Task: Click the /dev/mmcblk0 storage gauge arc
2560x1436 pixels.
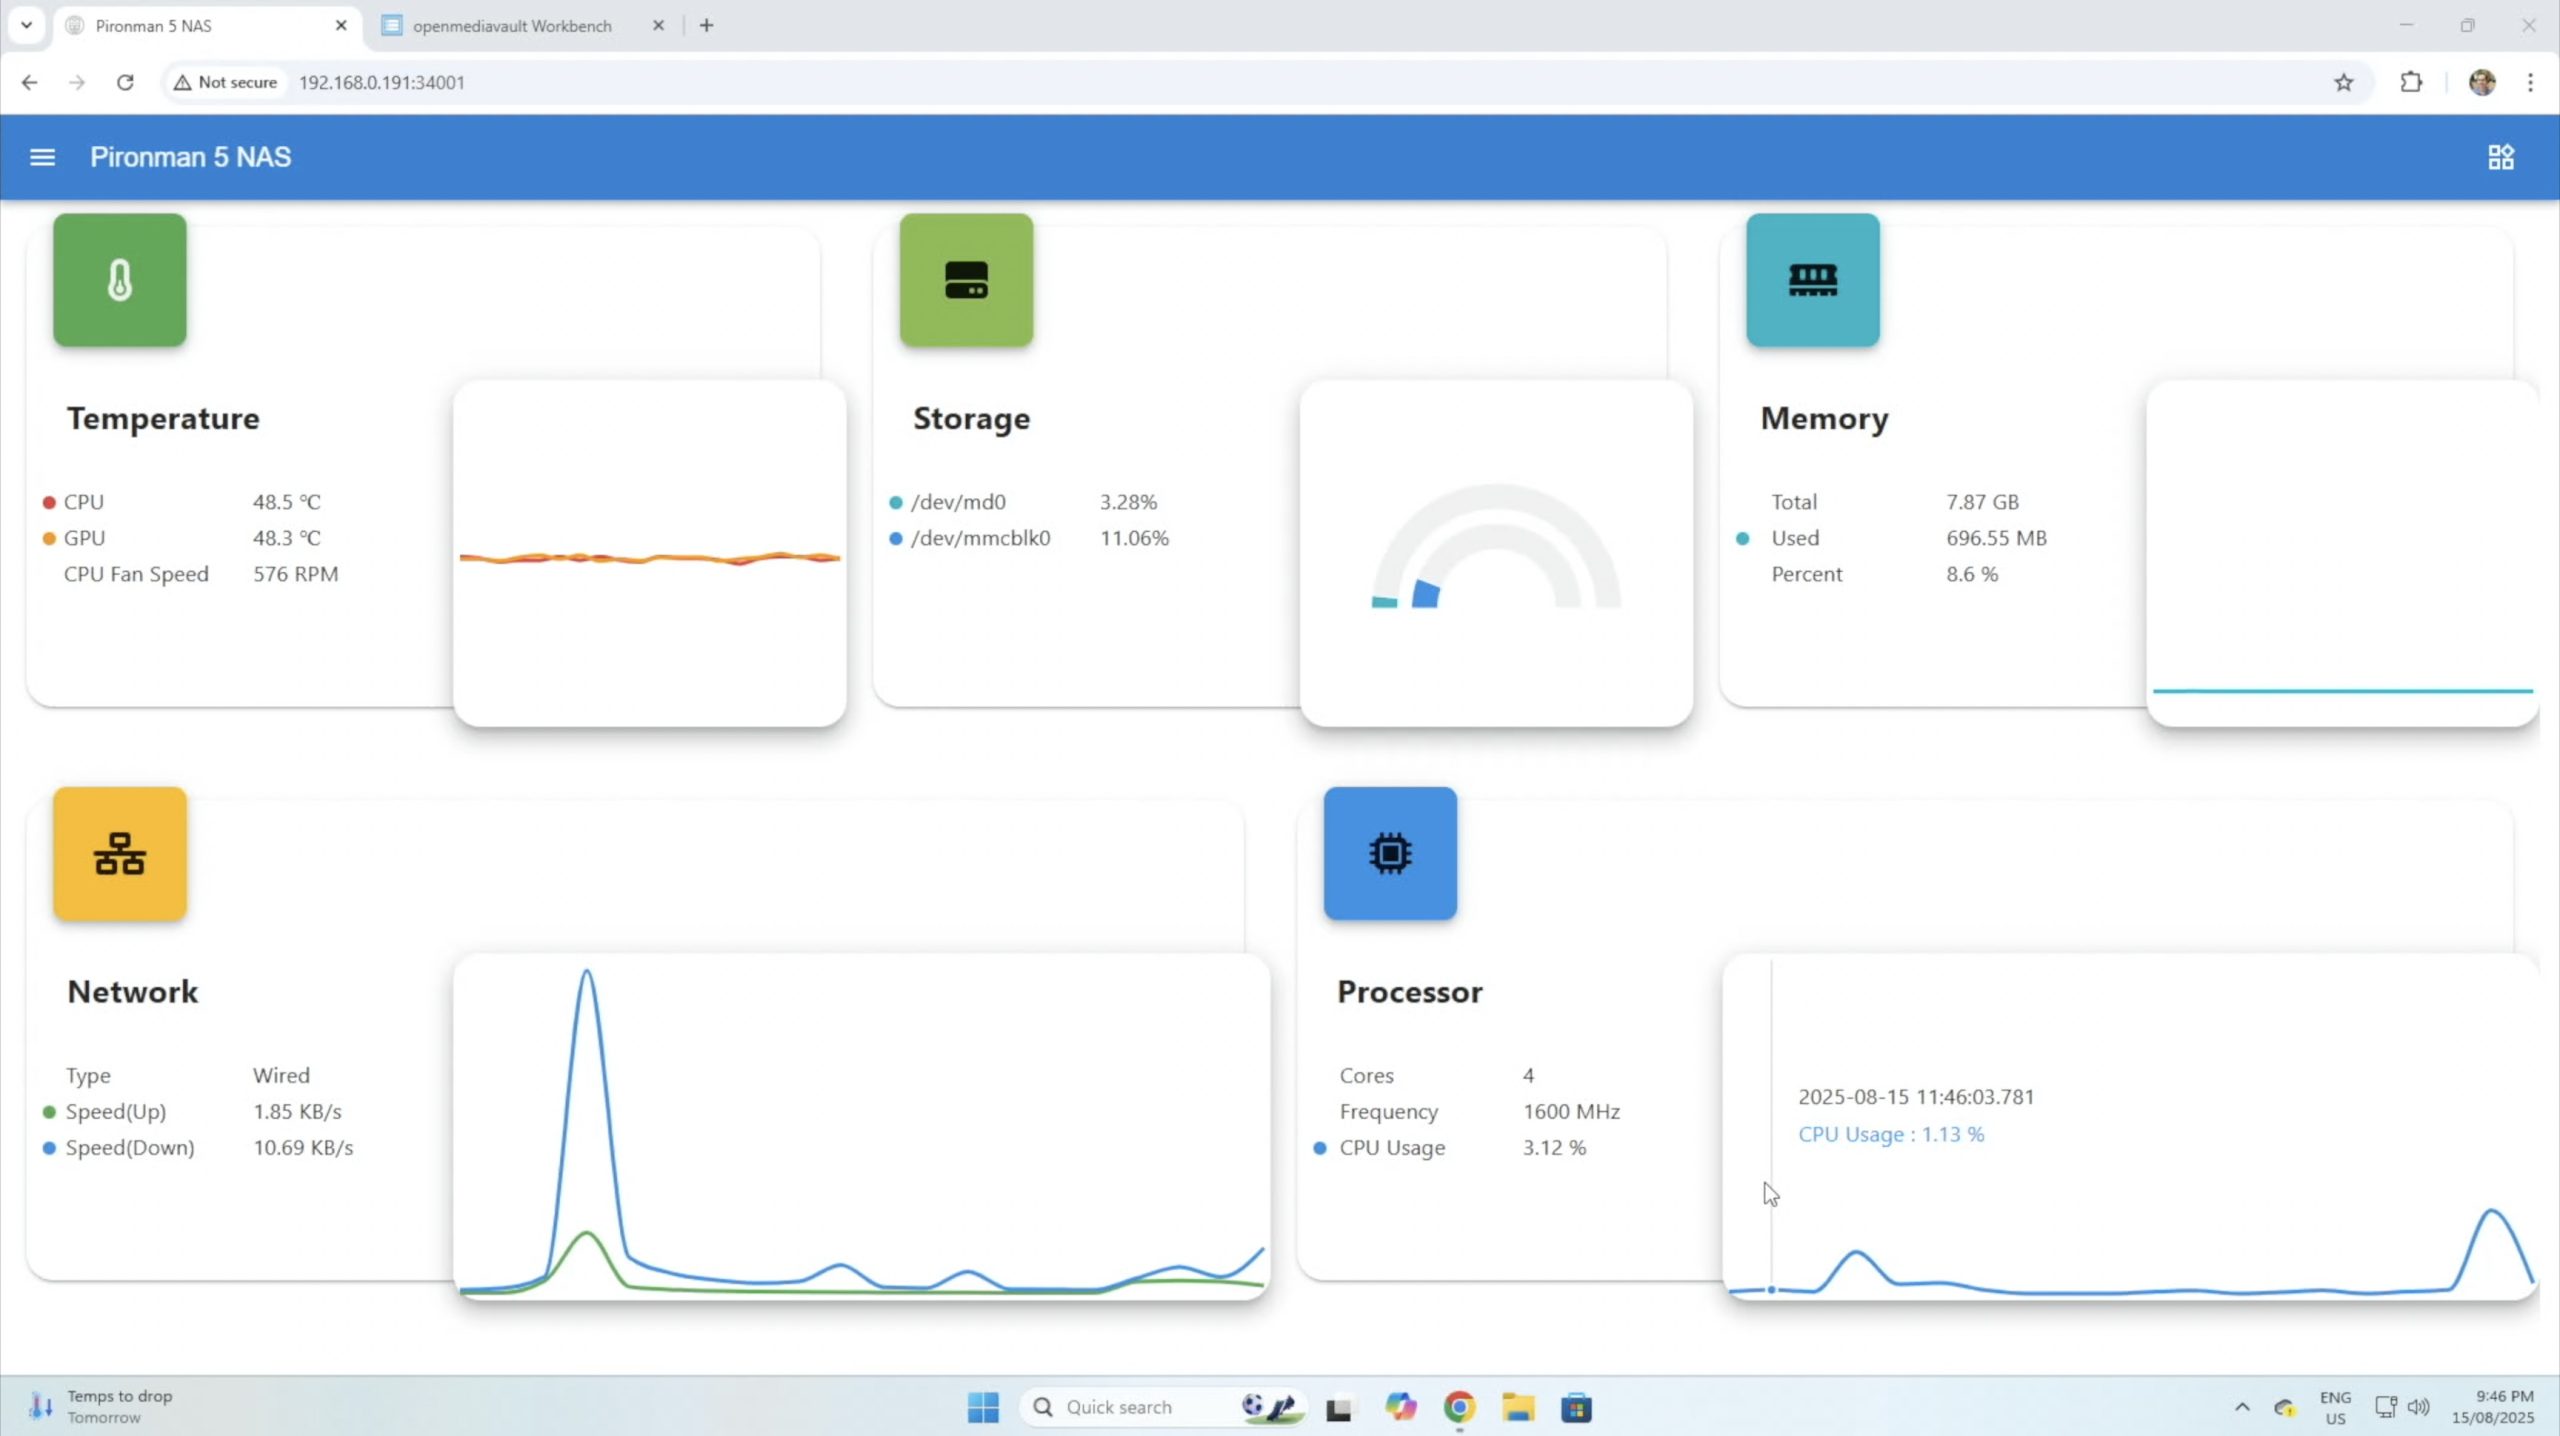Action: click(x=1426, y=593)
